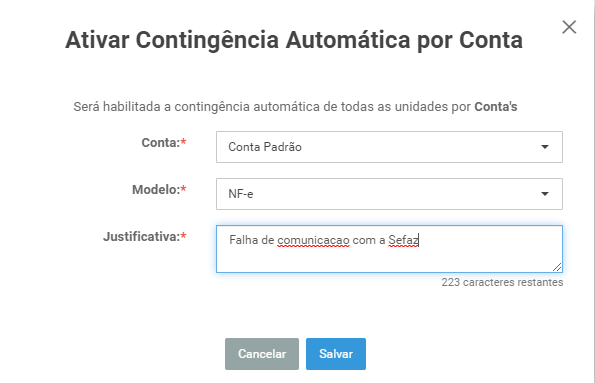The width and height of the screenshot is (595, 383).
Task: Click the arrow icon of Modelo field
Action: pos(545,194)
